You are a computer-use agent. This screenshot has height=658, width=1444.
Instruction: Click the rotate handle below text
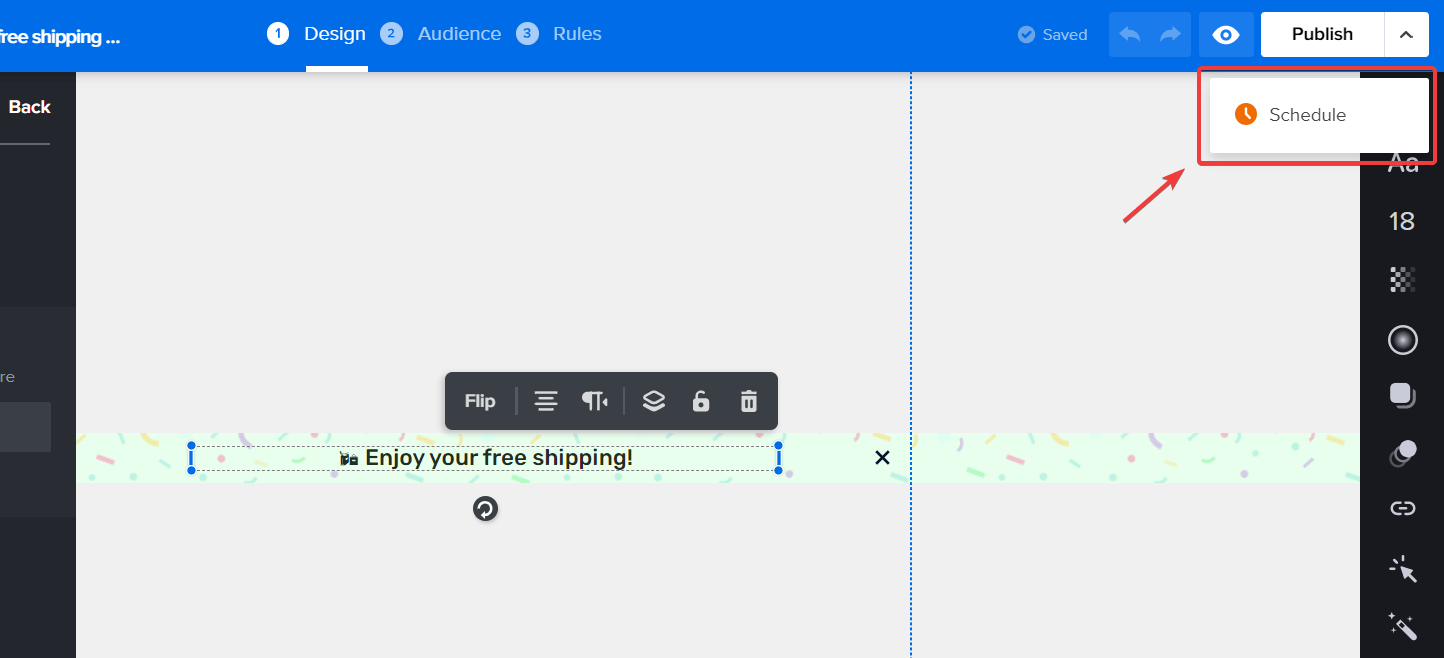pyautogui.click(x=485, y=510)
